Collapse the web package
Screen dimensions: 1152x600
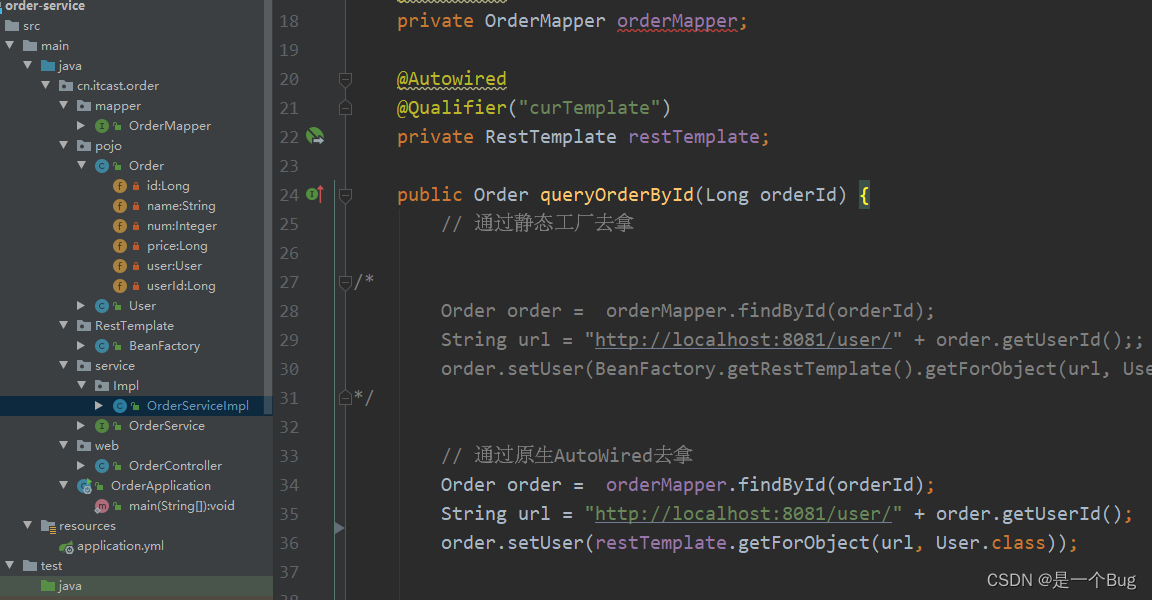(63, 446)
